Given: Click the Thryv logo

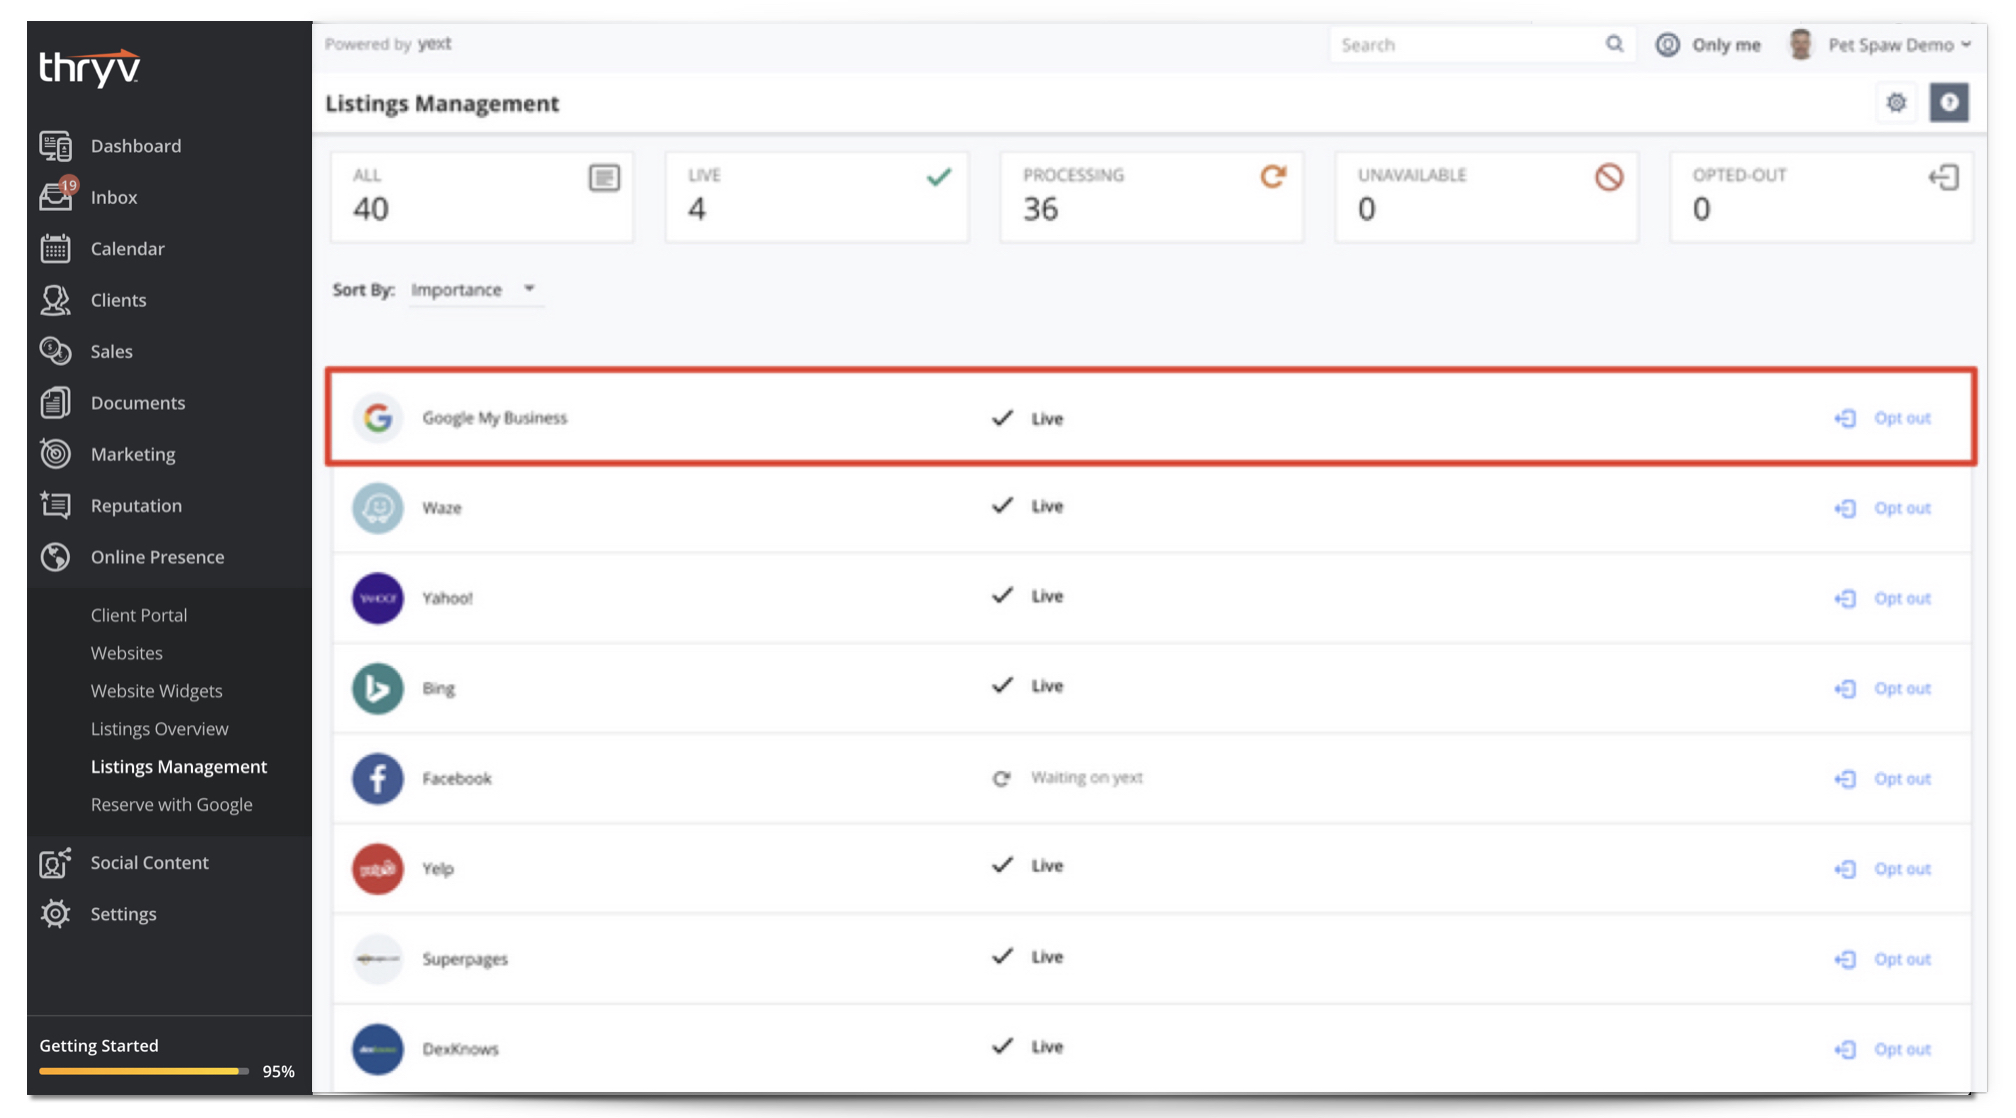Looking at the screenshot, I should 90,67.
